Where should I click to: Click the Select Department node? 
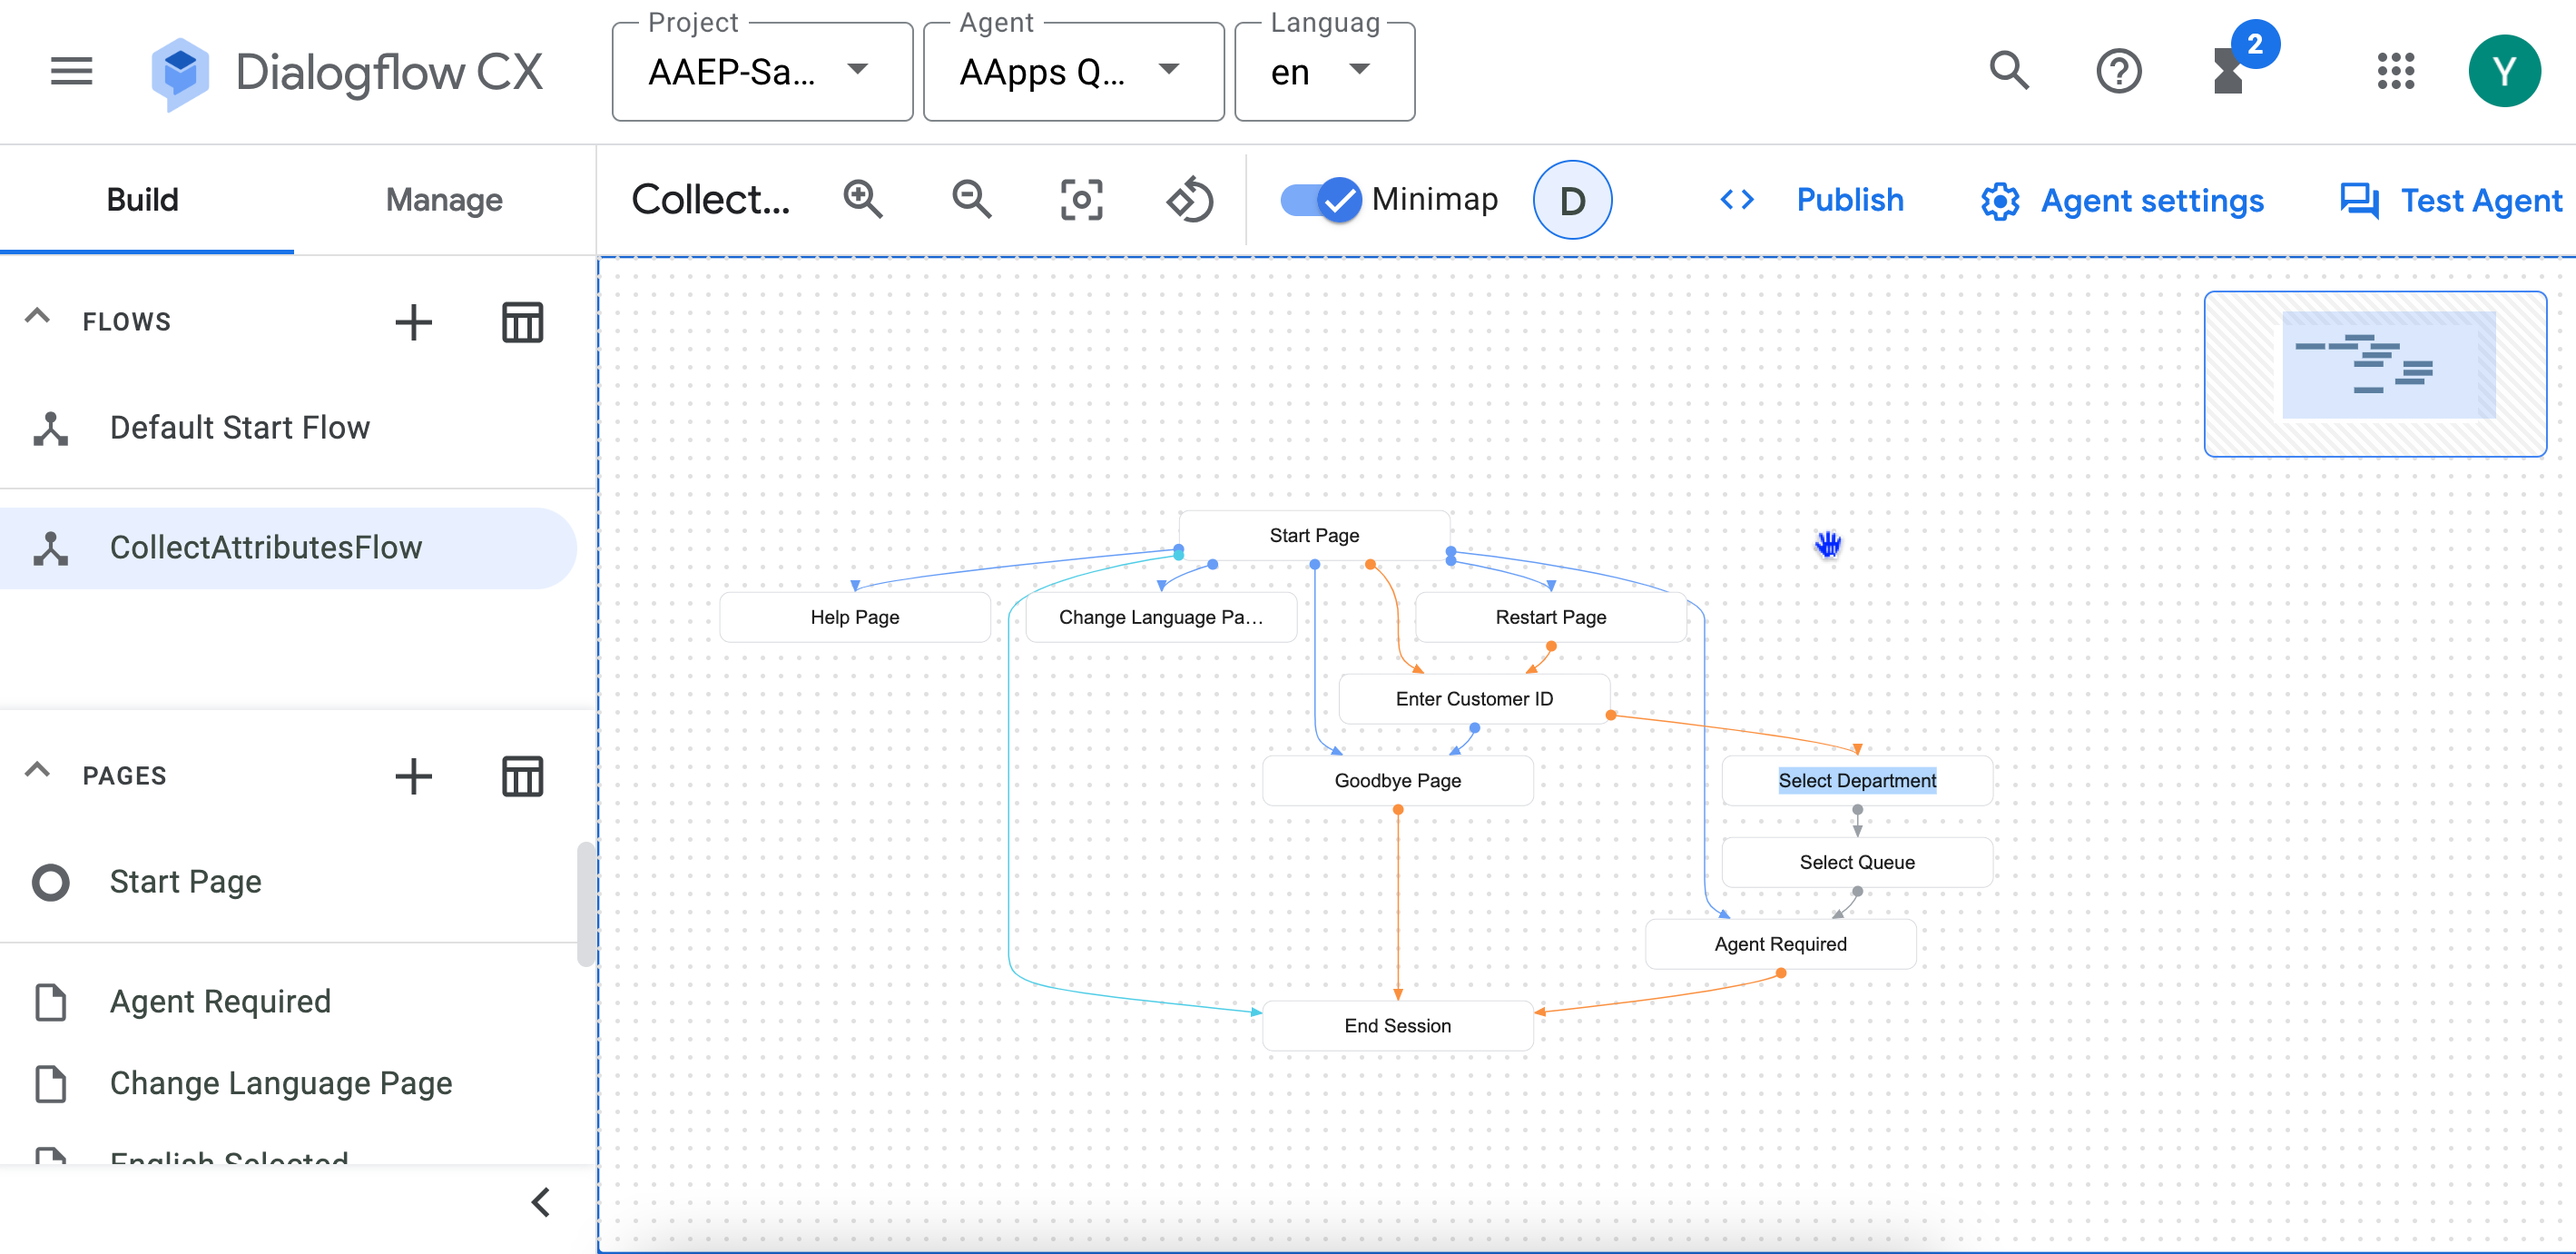(x=1857, y=781)
